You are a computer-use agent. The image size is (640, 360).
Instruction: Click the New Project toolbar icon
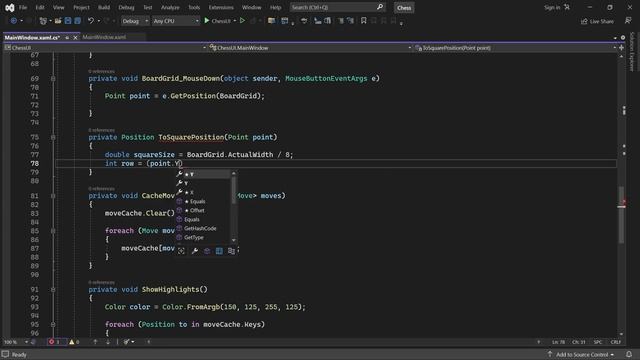click(x=43, y=21)
